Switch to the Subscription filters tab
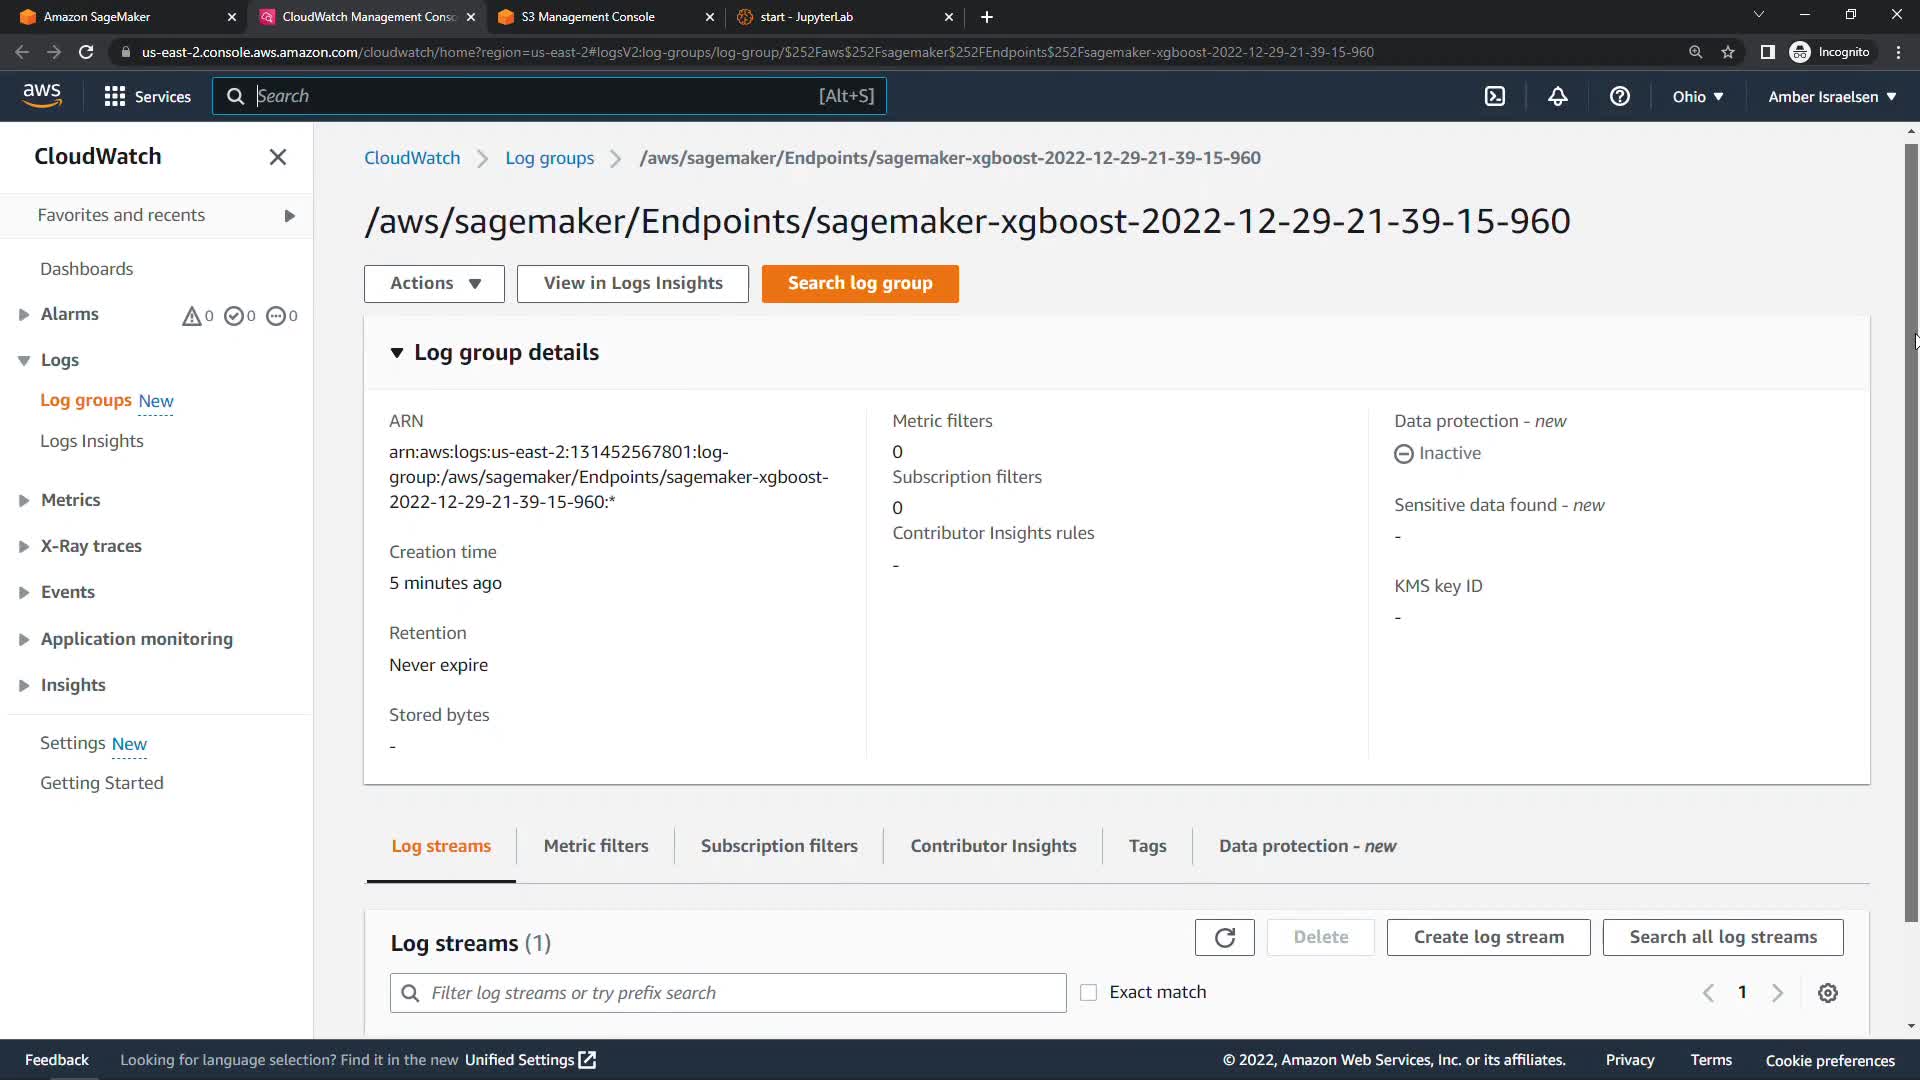 click(778, 846)
